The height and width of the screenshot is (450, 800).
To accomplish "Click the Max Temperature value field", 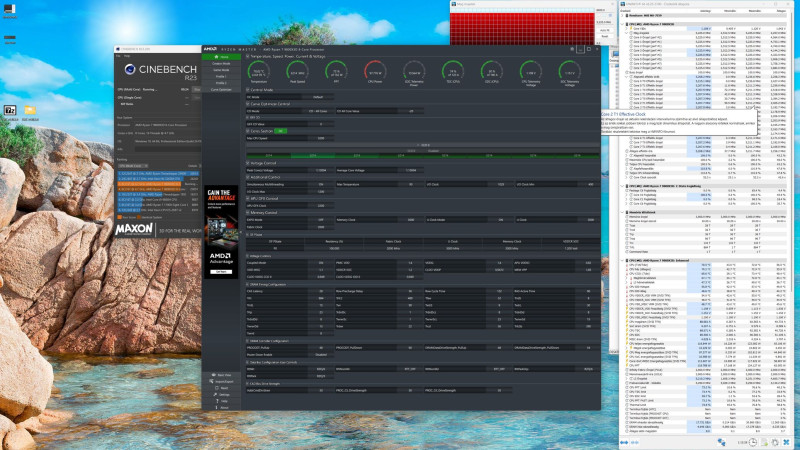I will click(411, 184).
